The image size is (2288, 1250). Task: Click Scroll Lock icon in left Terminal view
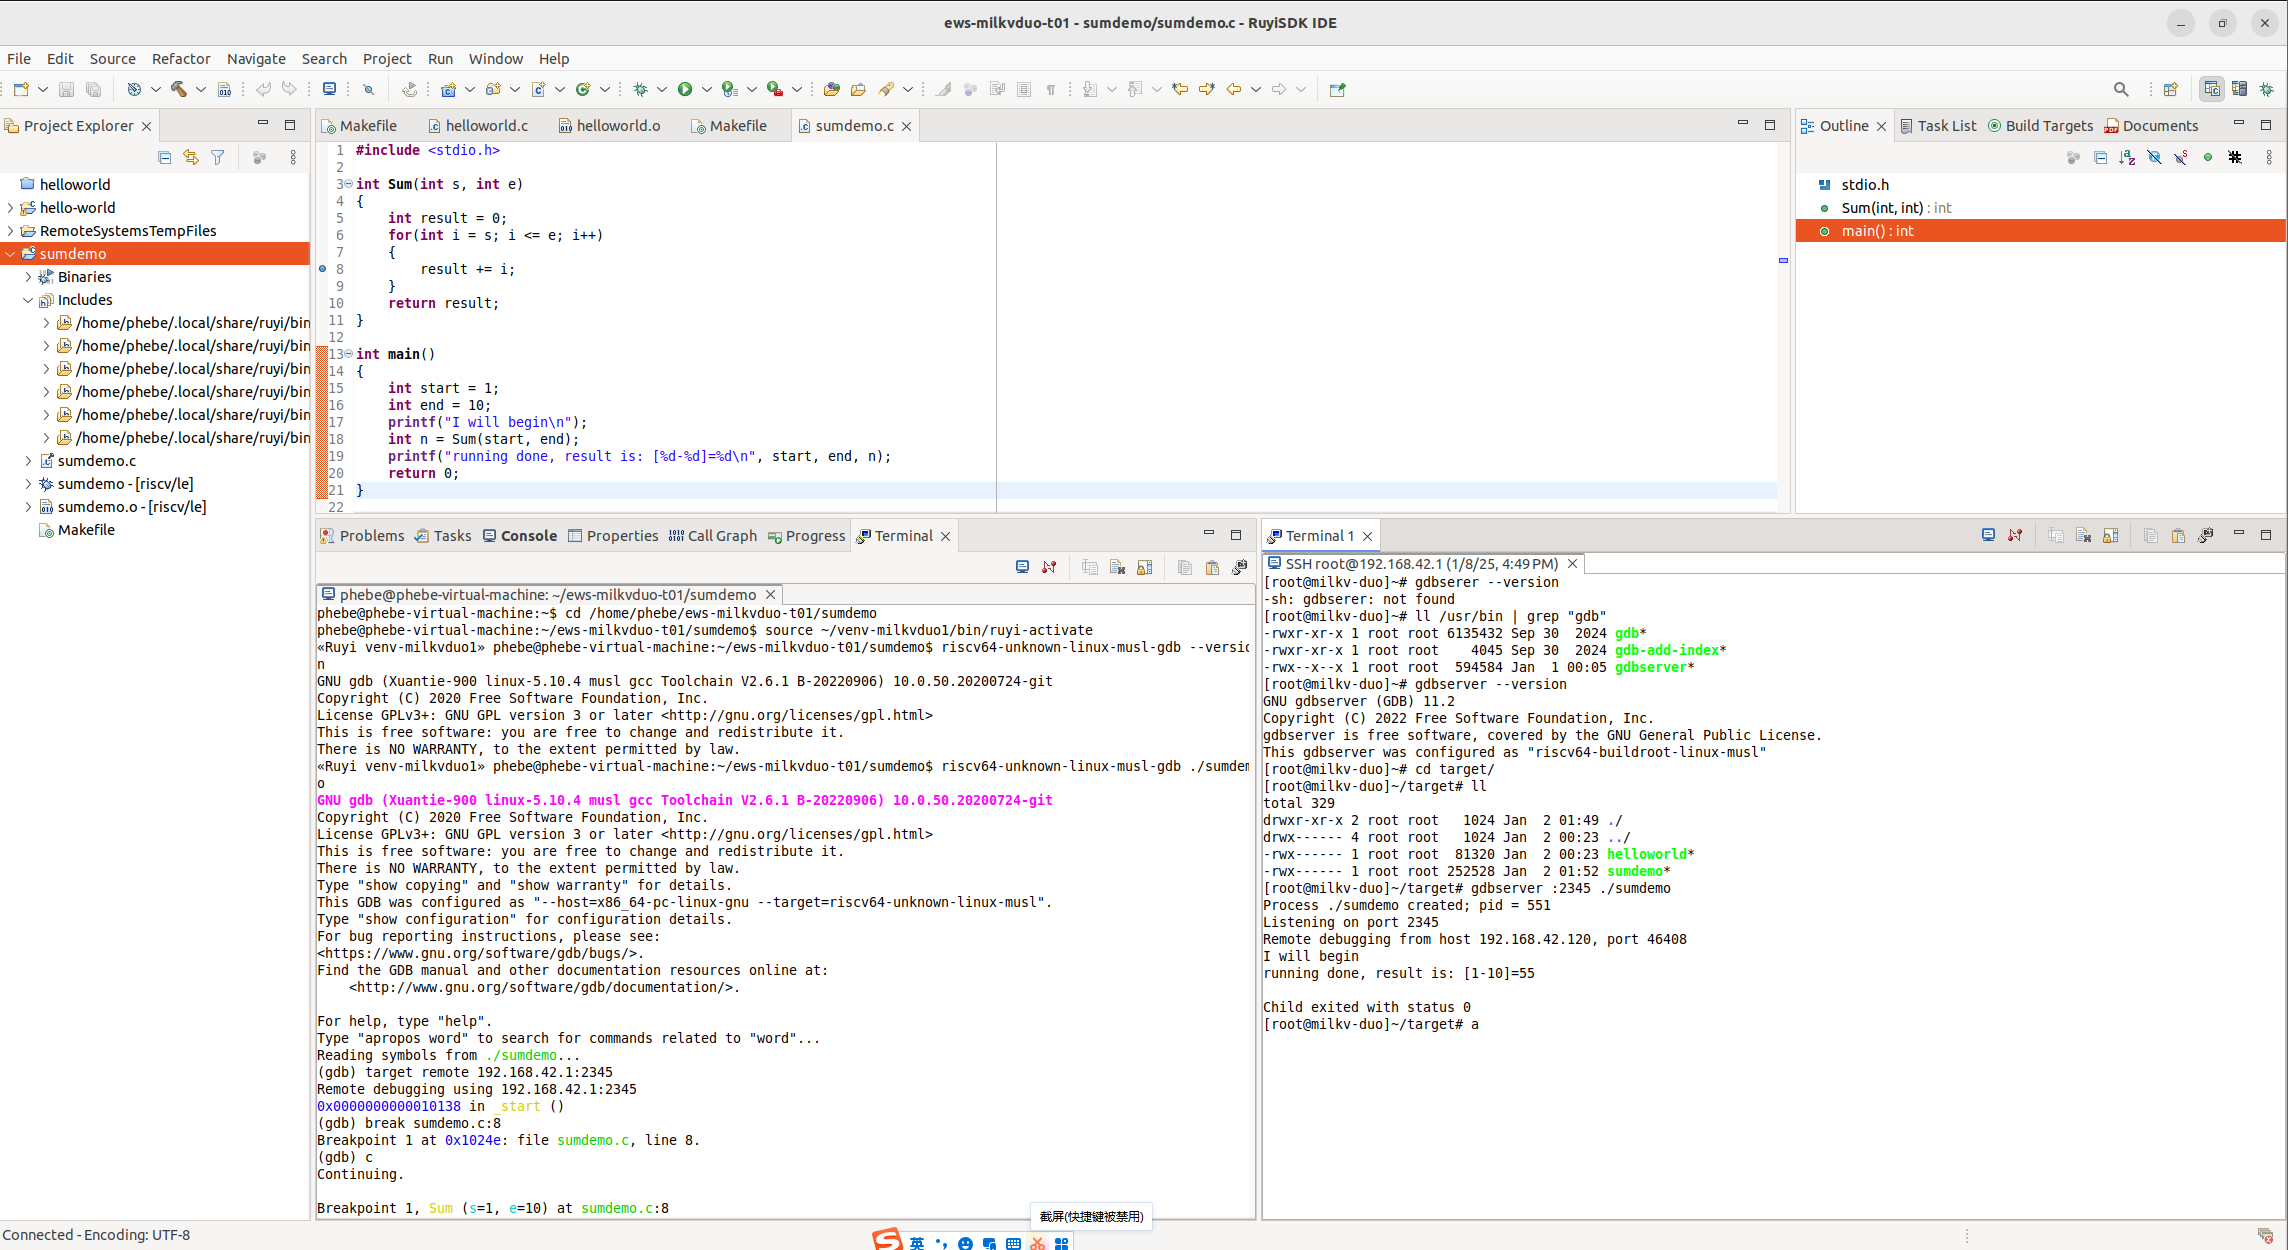(1145, 567)
